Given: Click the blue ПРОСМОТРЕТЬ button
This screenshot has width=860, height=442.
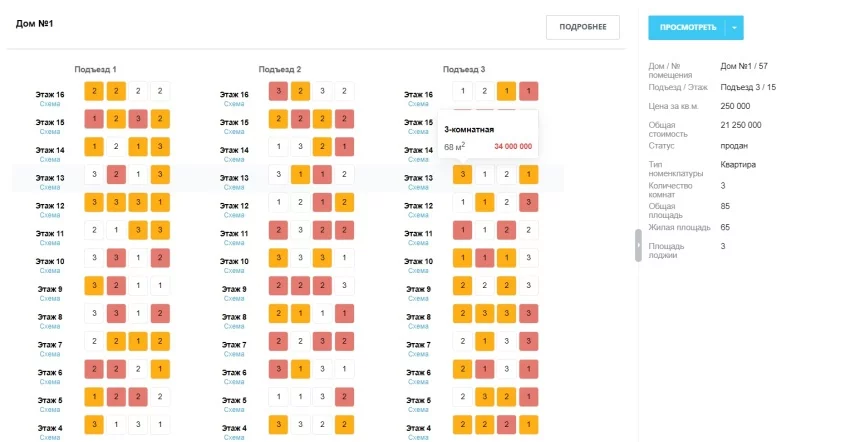Looking at the screenshot, I should pyautogui.click(x=687, y=27).
